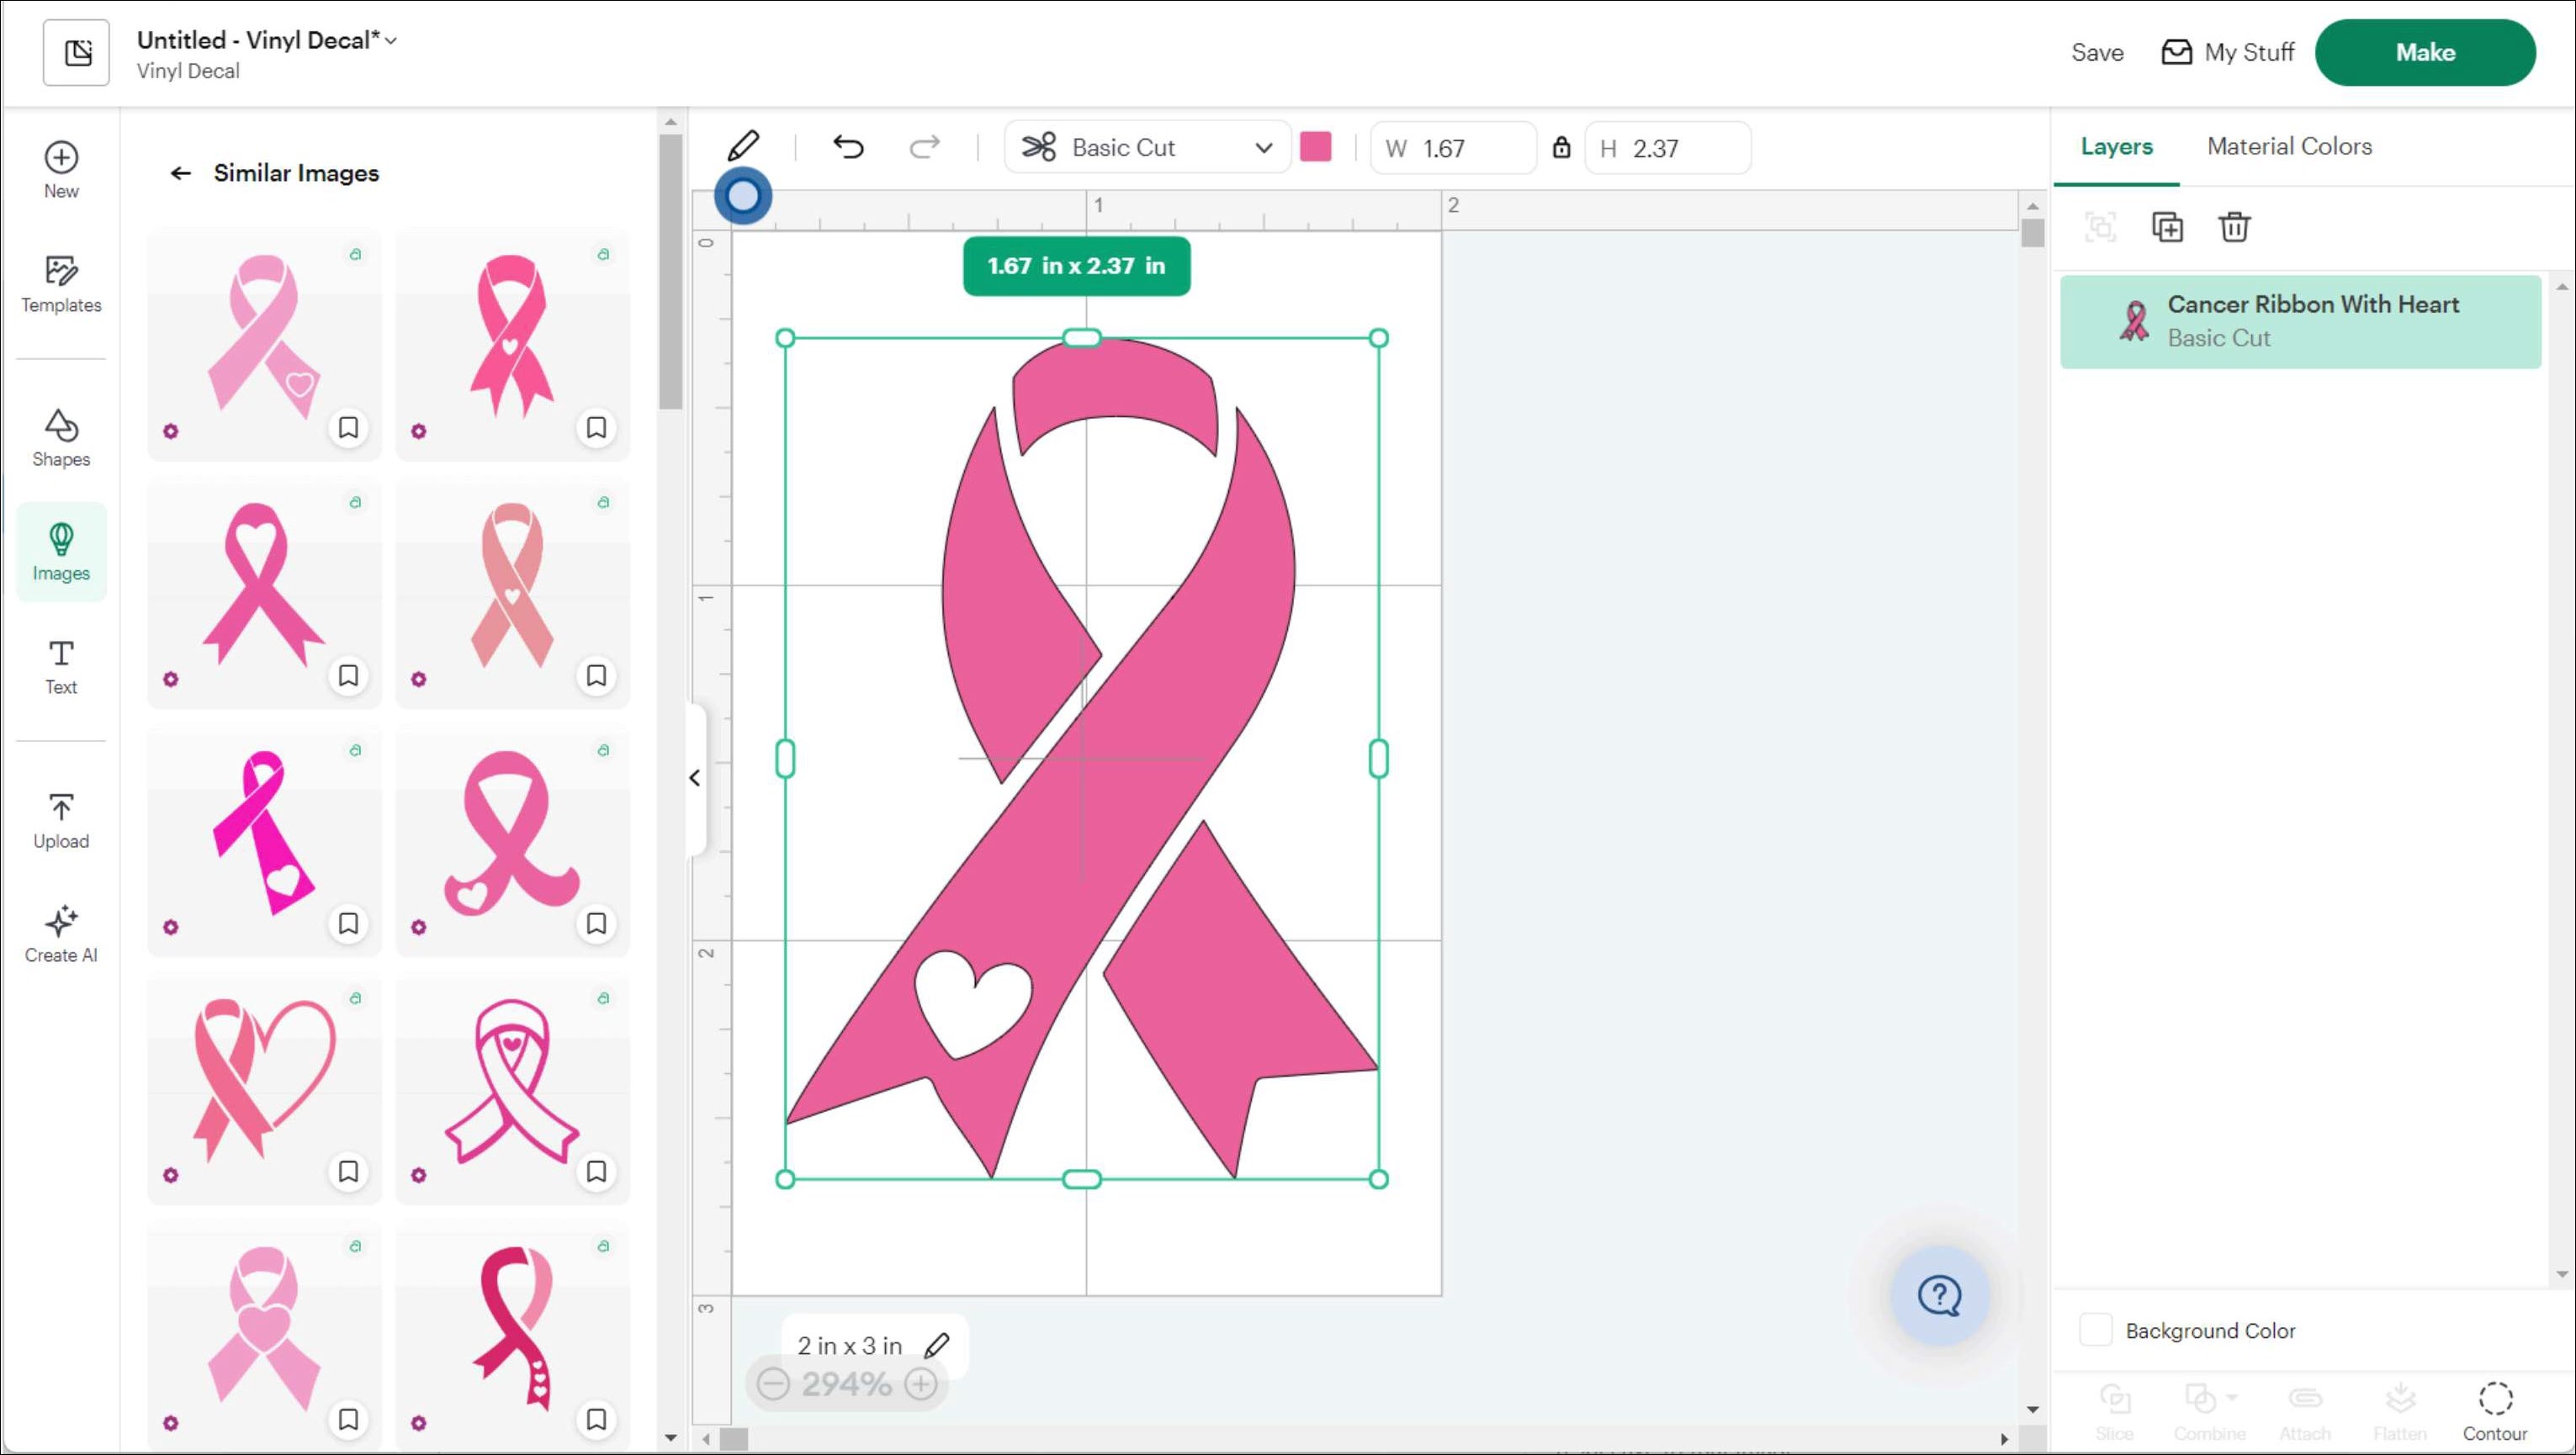This screenshot has width=2576, height=1455.
Task: Duplicate the Cancer Ribbon layer
Action: point(2169,227)
